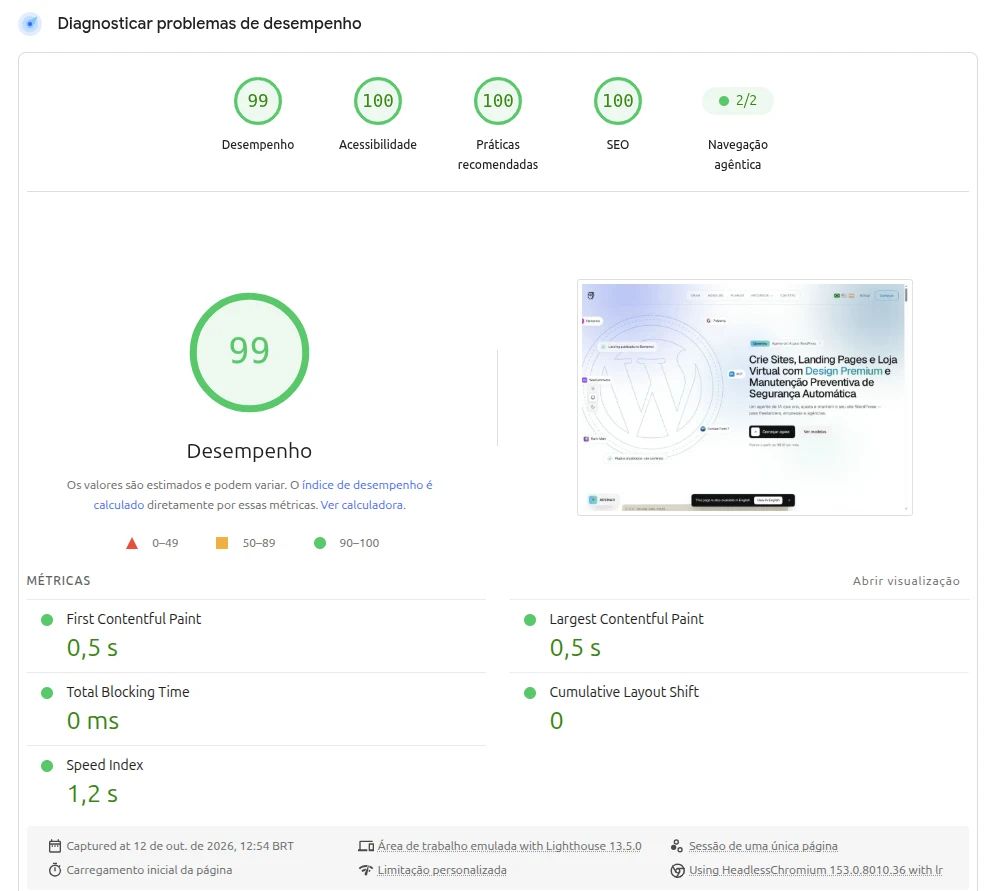Viewport: 993px width, 891px height.
Task: Click the Total Blocking Time 0 ms value
Action: click(x=92, y=721)
